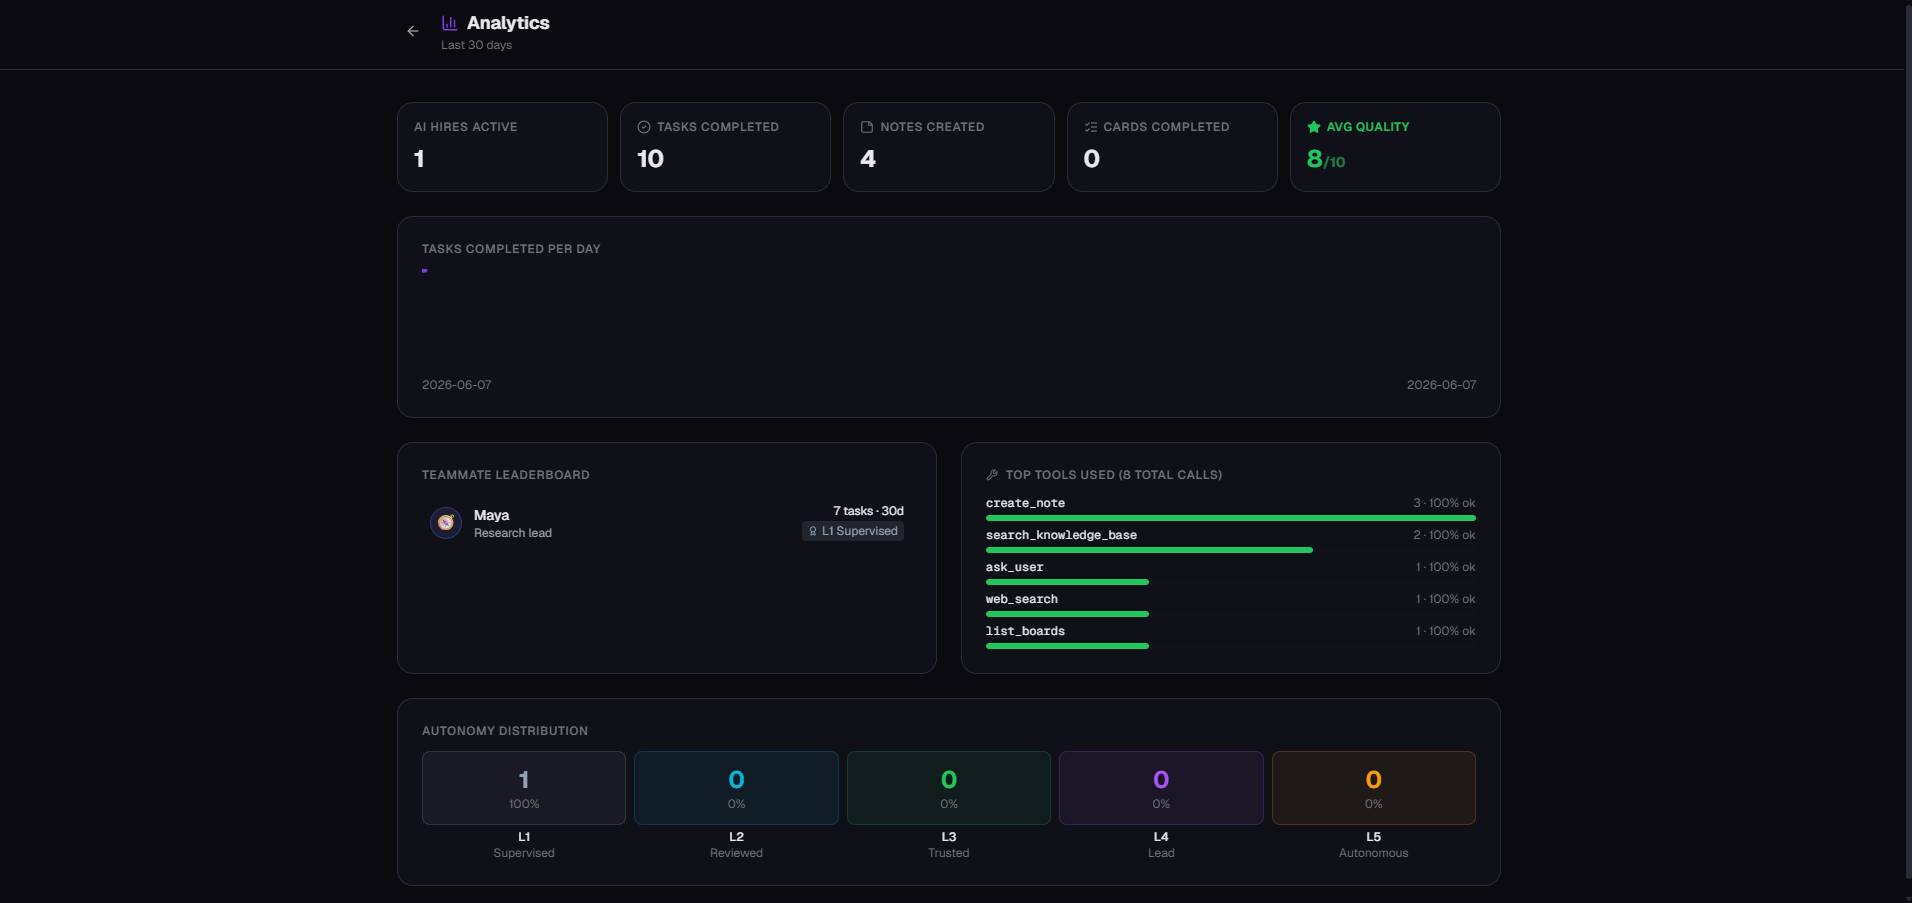
Task: Go back using the arrow icon
Action: pyautogui.click(x=412, y=31)
